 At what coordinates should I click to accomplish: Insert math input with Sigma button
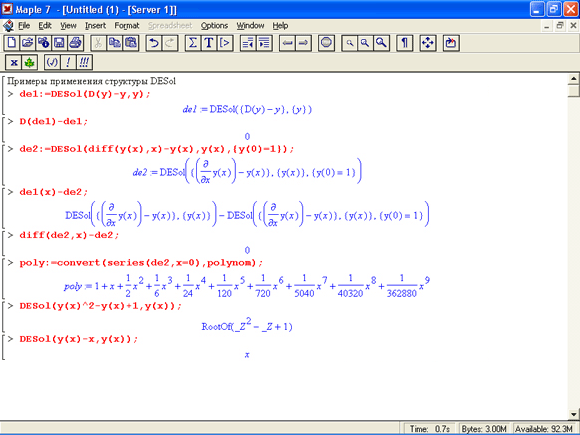coord(193,43)
